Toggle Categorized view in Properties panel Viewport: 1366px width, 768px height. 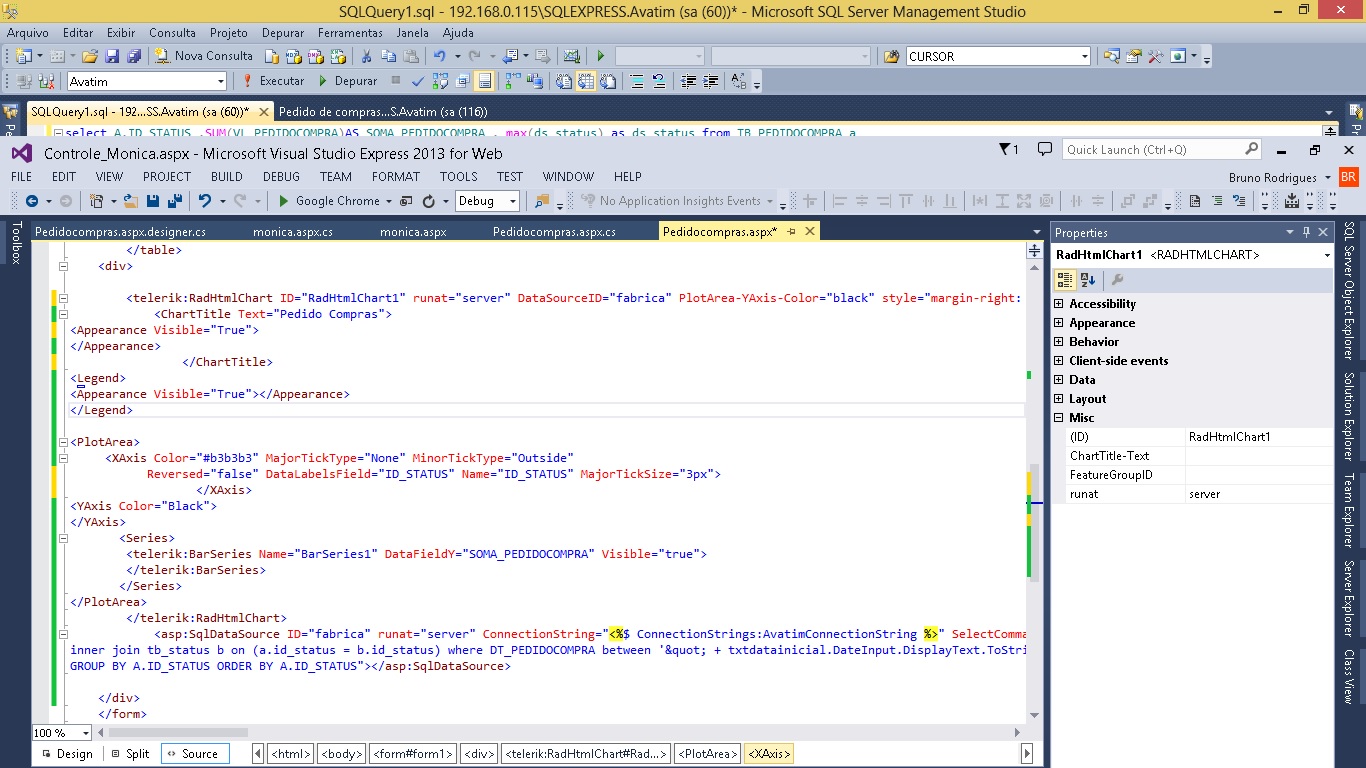(x=1066, y=280)
